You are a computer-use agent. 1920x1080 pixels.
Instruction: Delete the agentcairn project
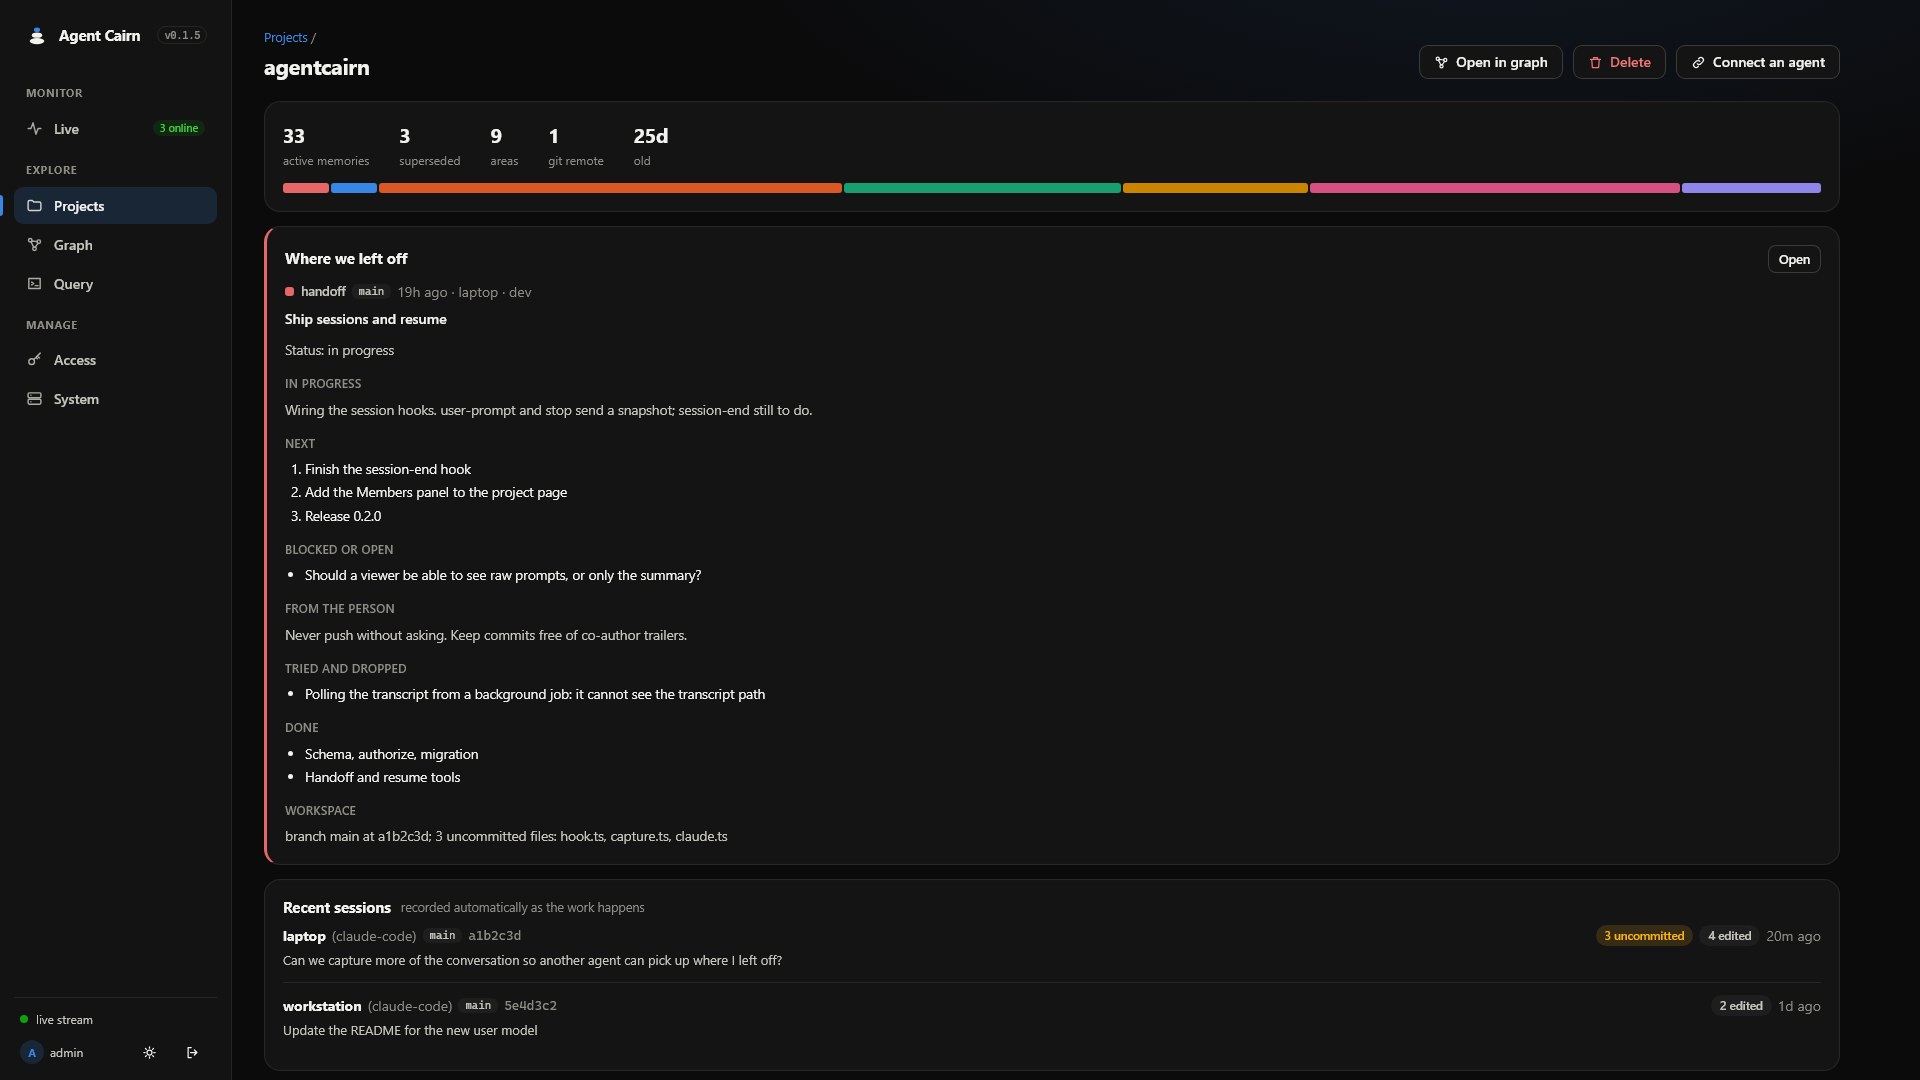point(1618,62)
